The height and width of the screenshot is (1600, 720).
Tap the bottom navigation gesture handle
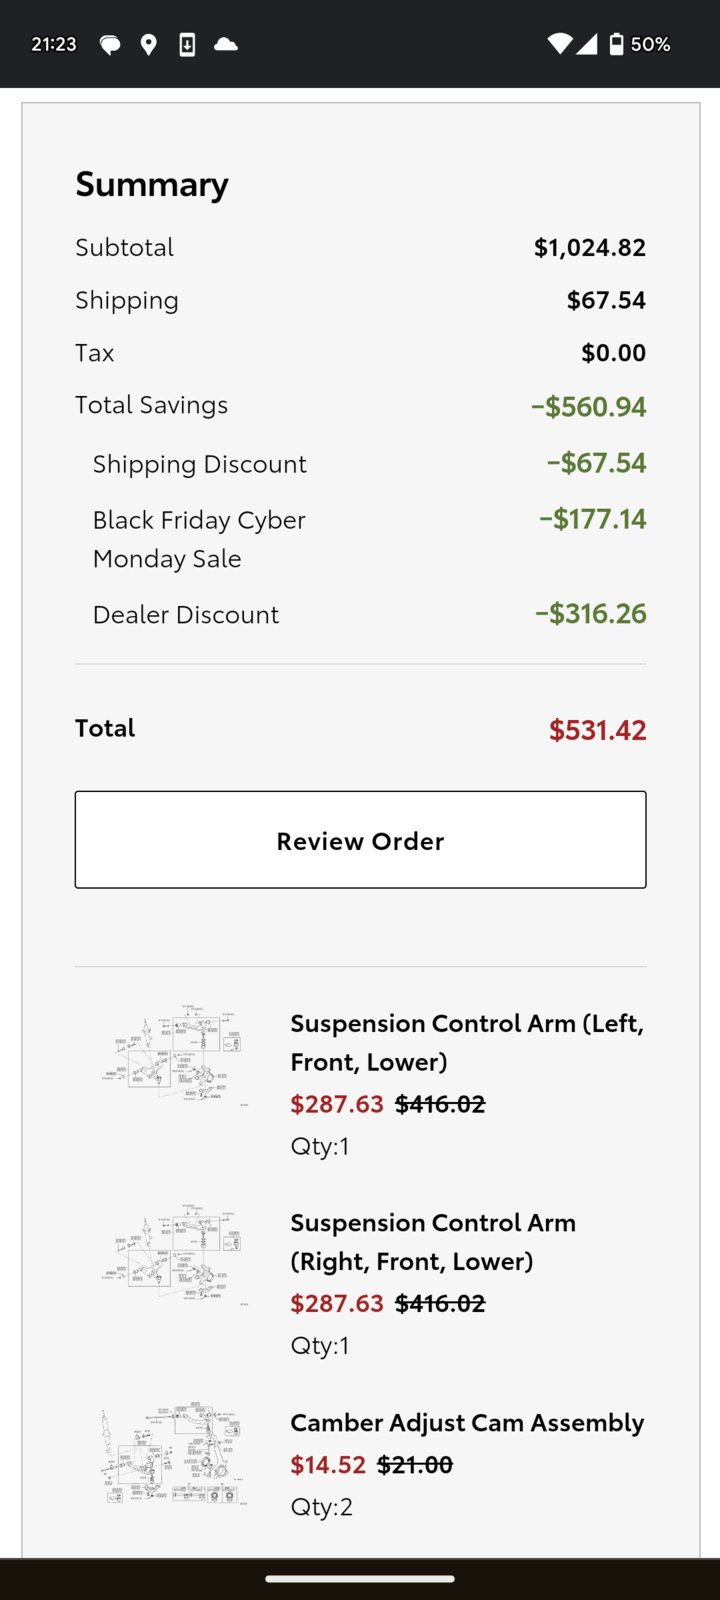point(360,1579)
